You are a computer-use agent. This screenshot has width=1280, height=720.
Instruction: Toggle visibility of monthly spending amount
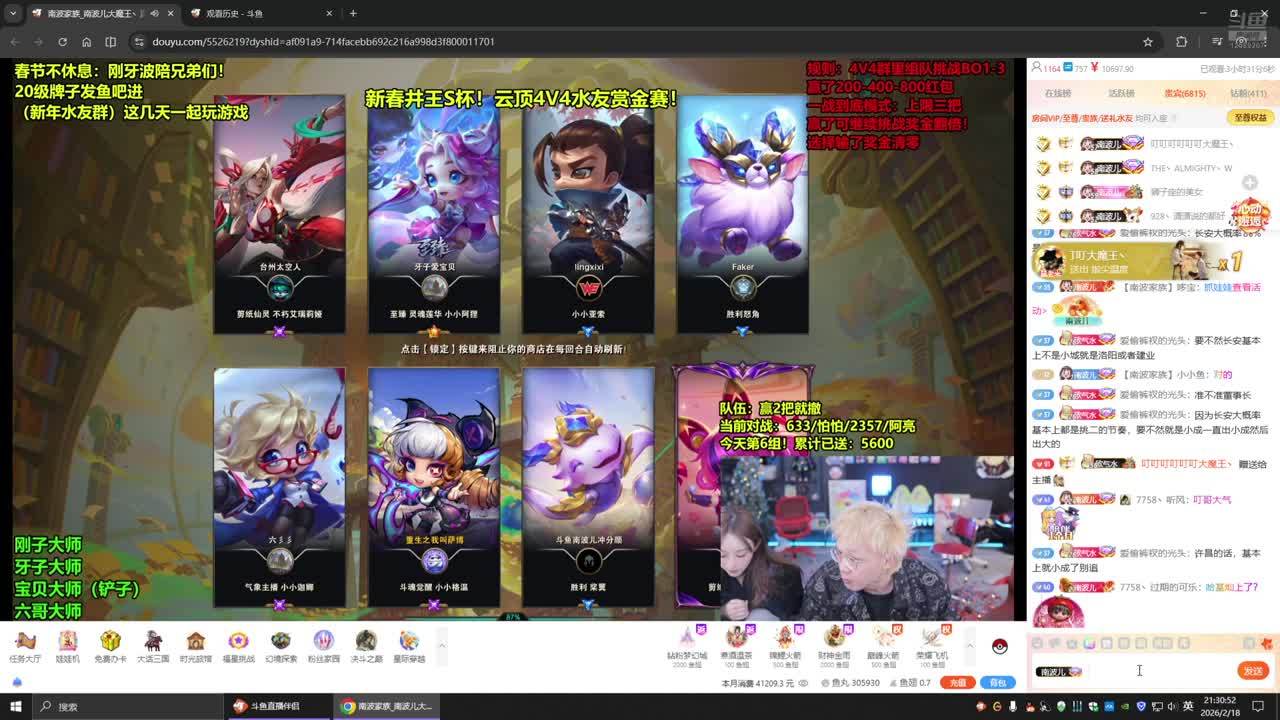pos(805,683)
